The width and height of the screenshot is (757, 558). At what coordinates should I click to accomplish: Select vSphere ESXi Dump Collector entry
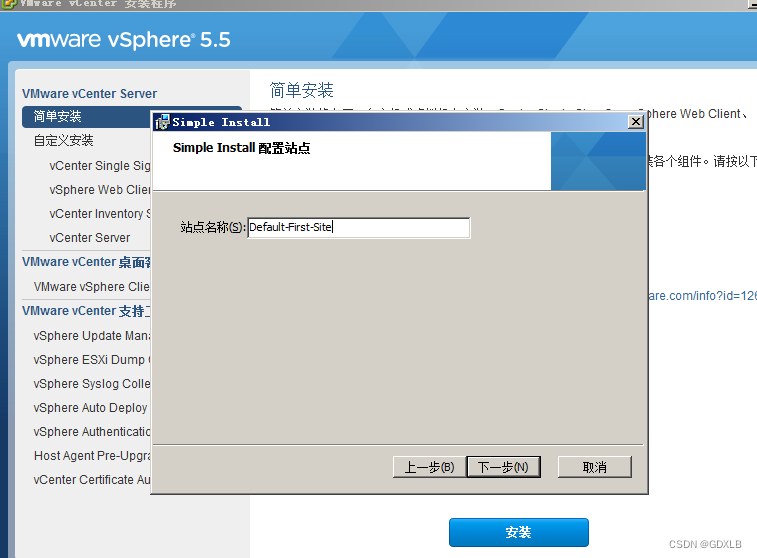[x=92, y=360]
